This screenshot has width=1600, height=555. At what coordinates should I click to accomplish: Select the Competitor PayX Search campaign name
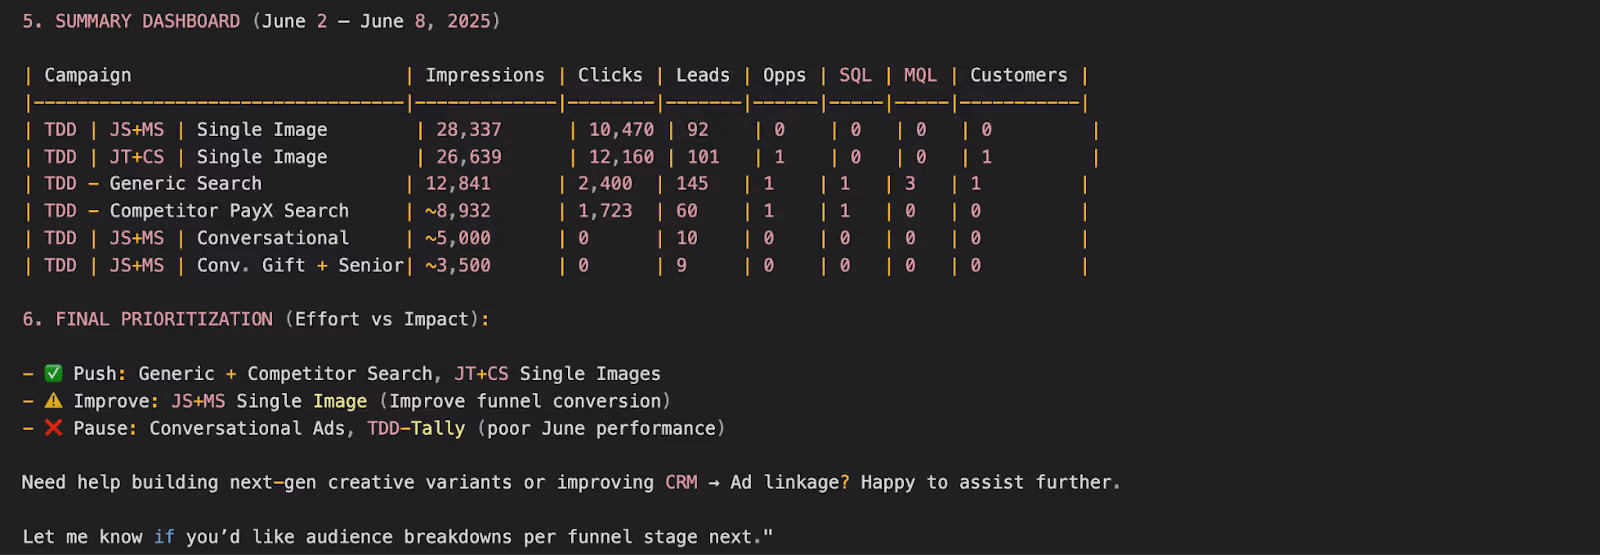[x=229, y=210]
